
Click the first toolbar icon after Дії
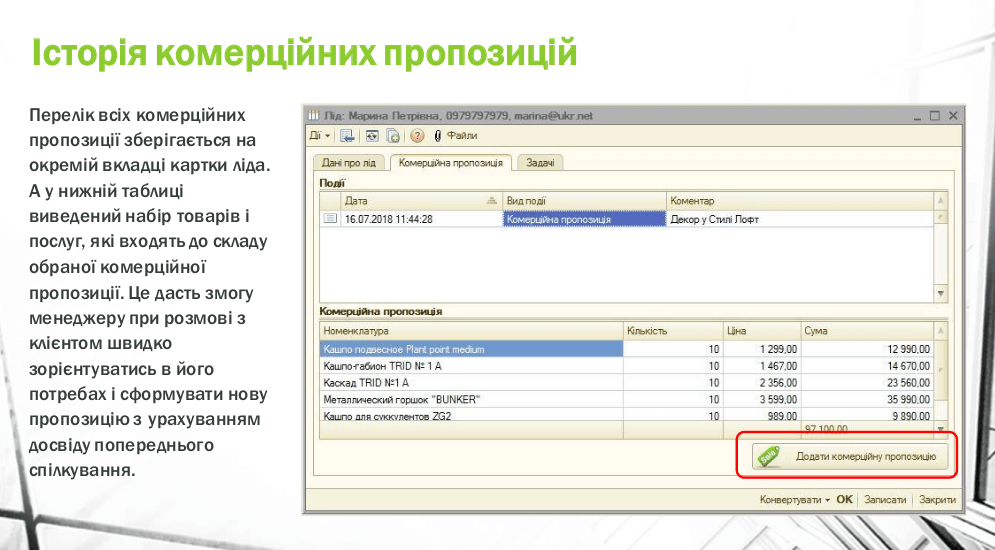click(x=347, y=136)
